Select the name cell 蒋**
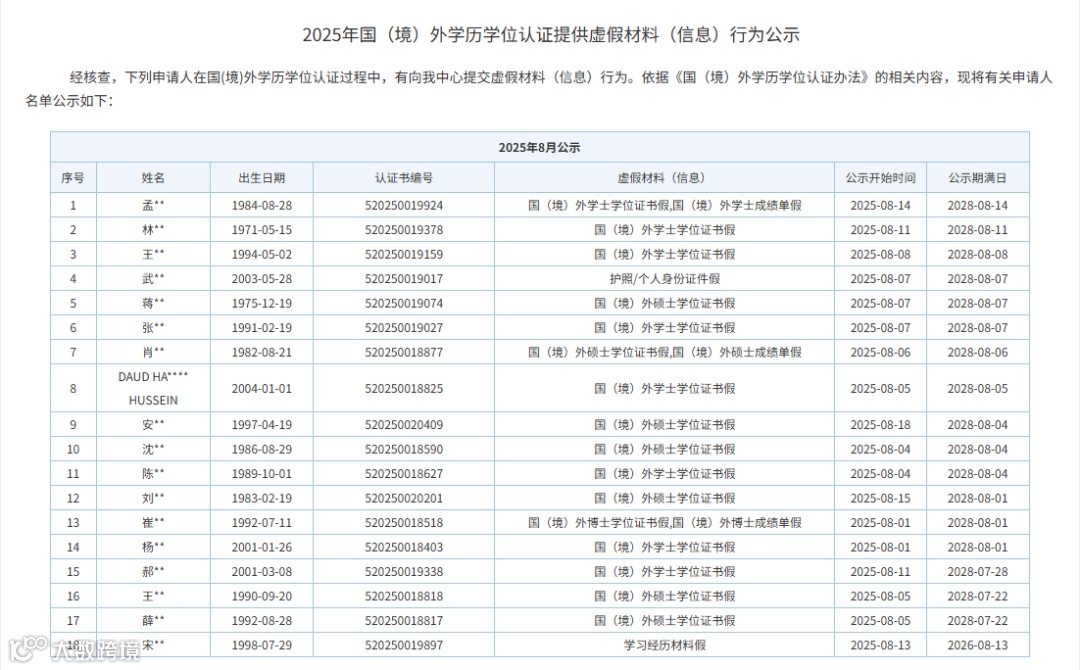Image resolution: width=1080 pixels, height=670 pixels. 153,303
